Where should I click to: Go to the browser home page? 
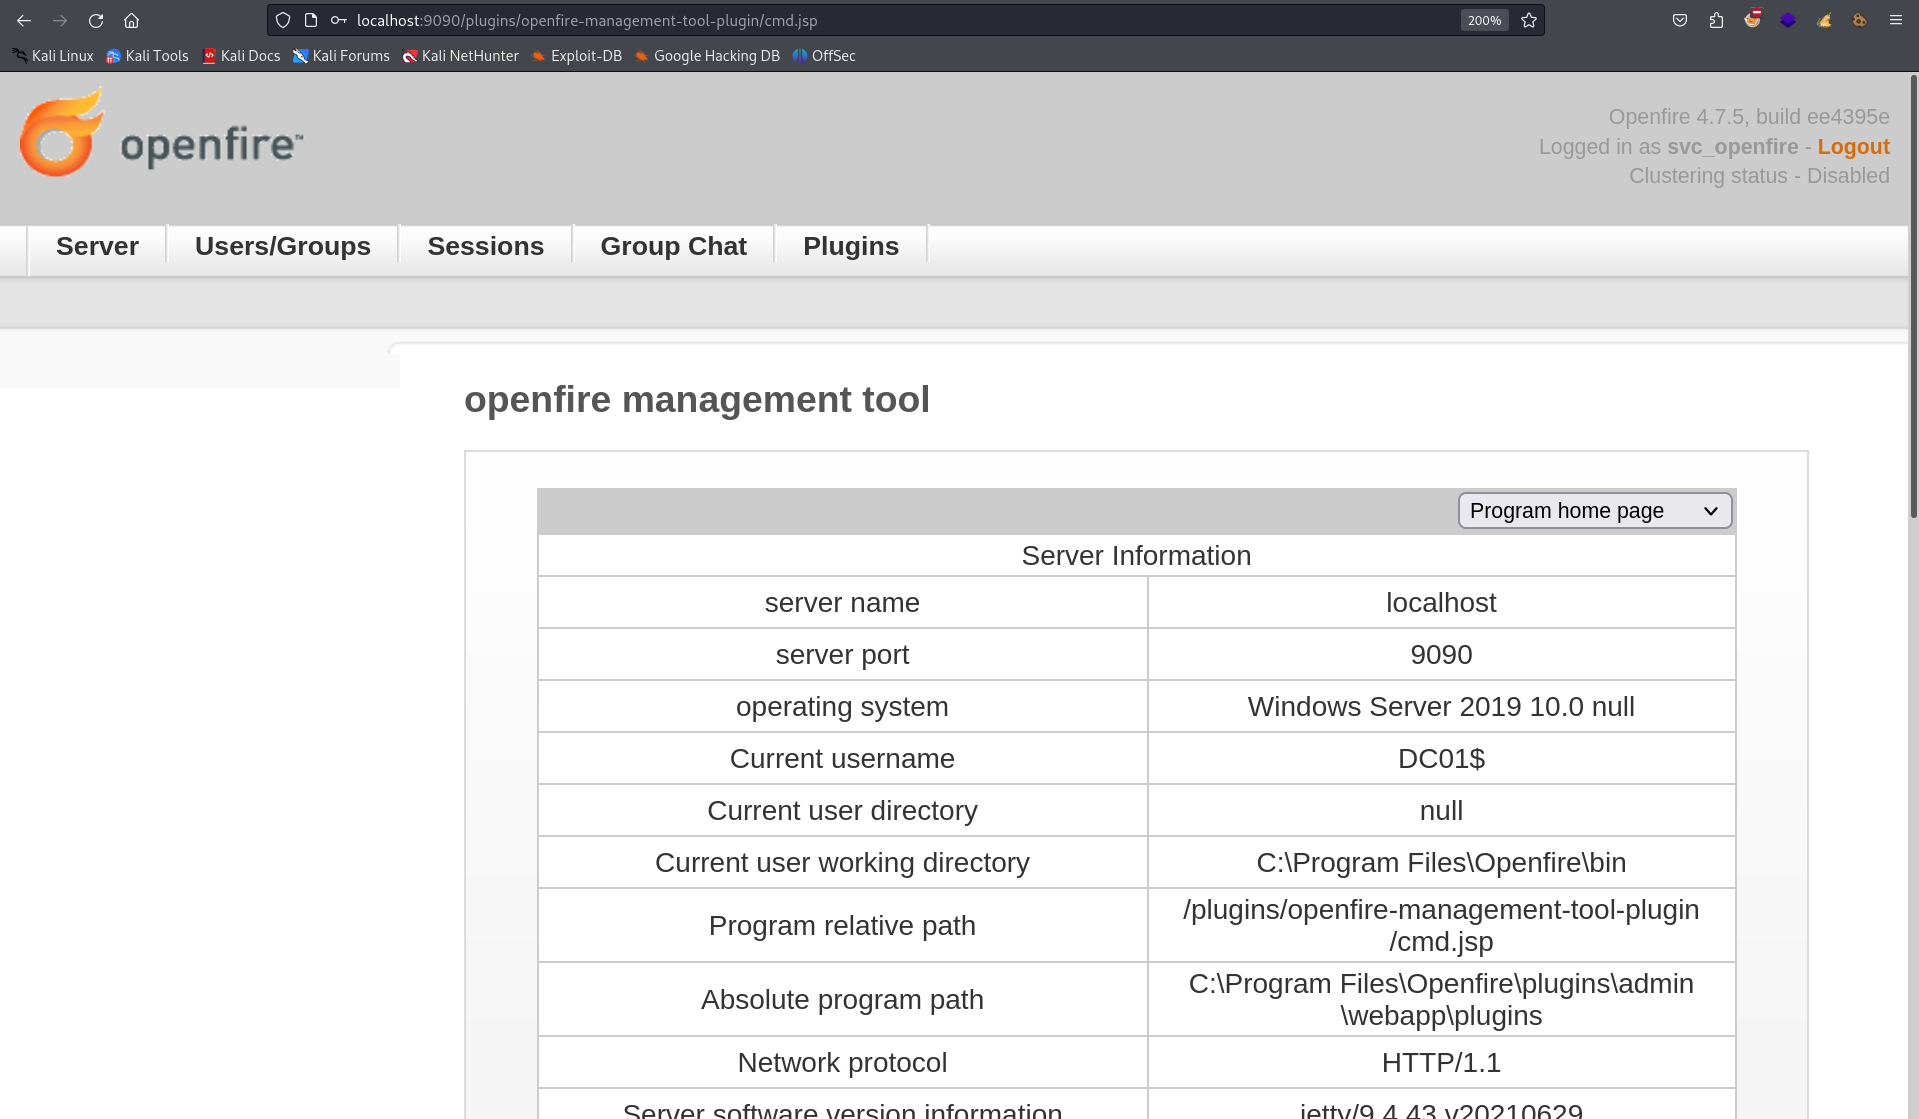[x=131, y=20]
